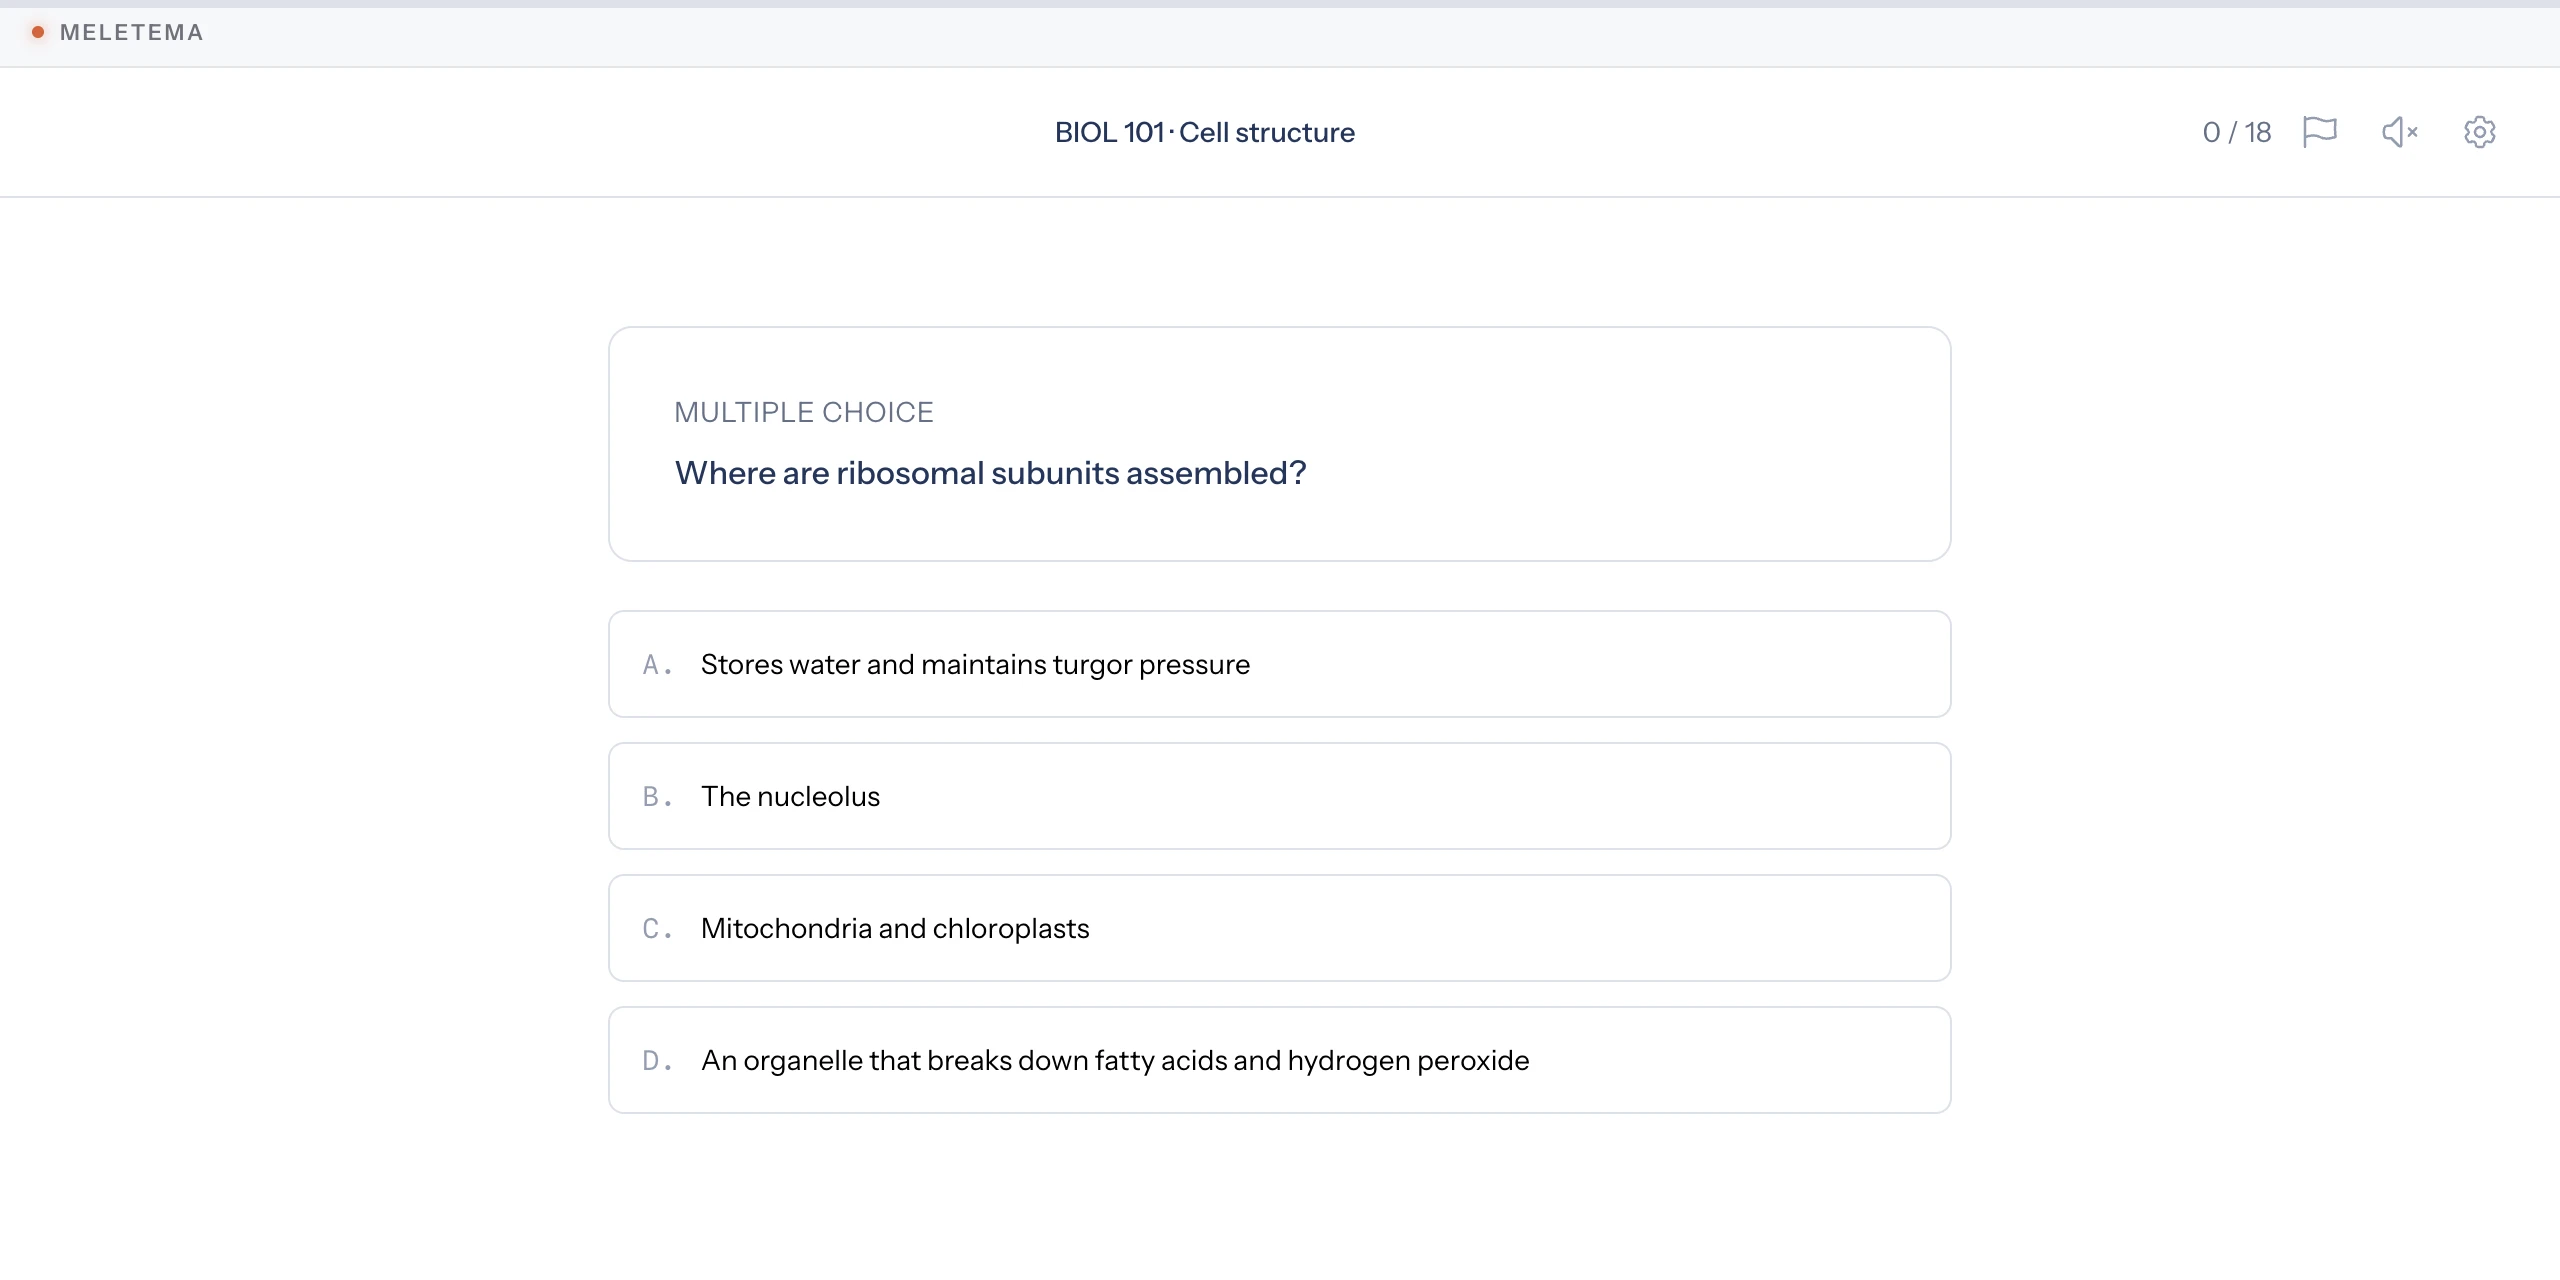Open settings via the gear icon
The height and width of the screenshot is (1280, 2560).
[2479, 132]
